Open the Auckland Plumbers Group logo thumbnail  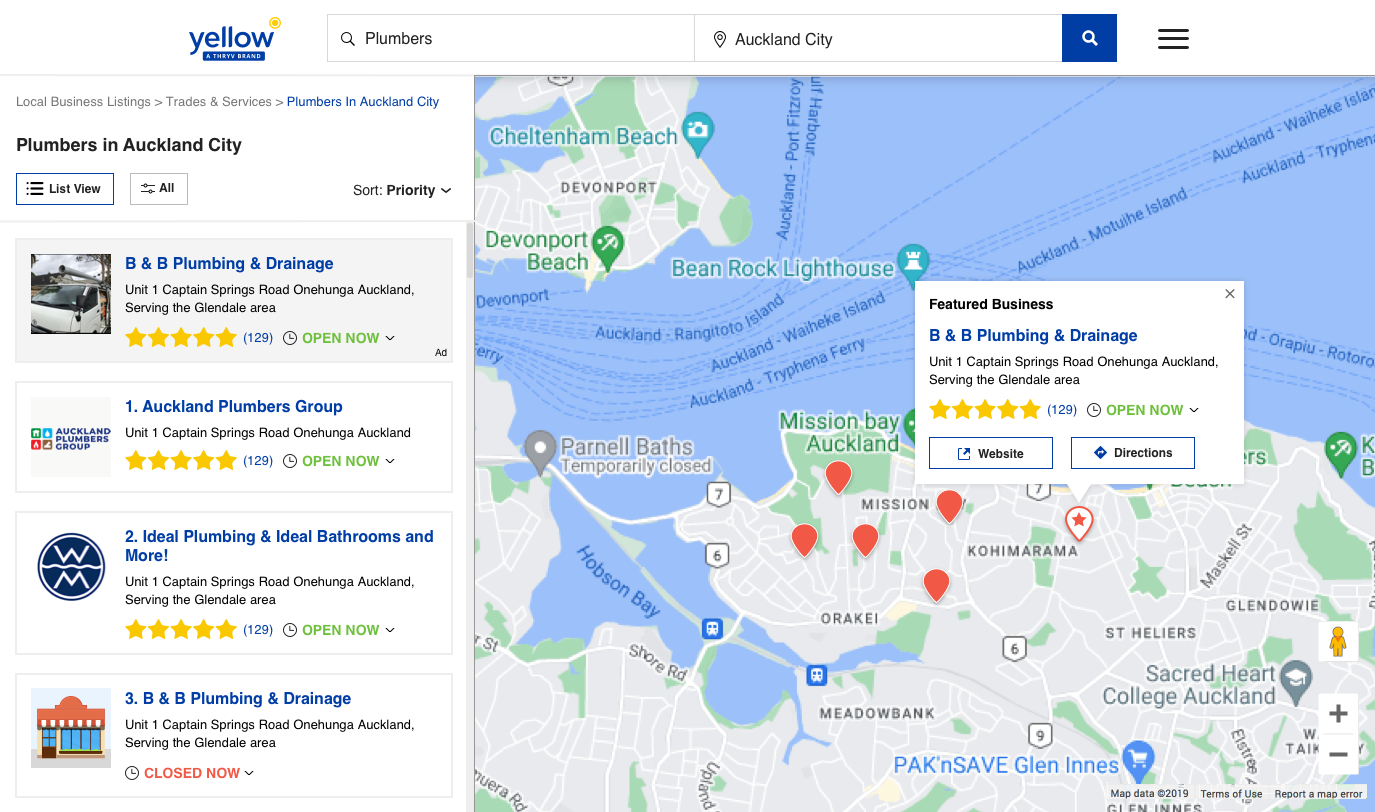tap(70, 436)
